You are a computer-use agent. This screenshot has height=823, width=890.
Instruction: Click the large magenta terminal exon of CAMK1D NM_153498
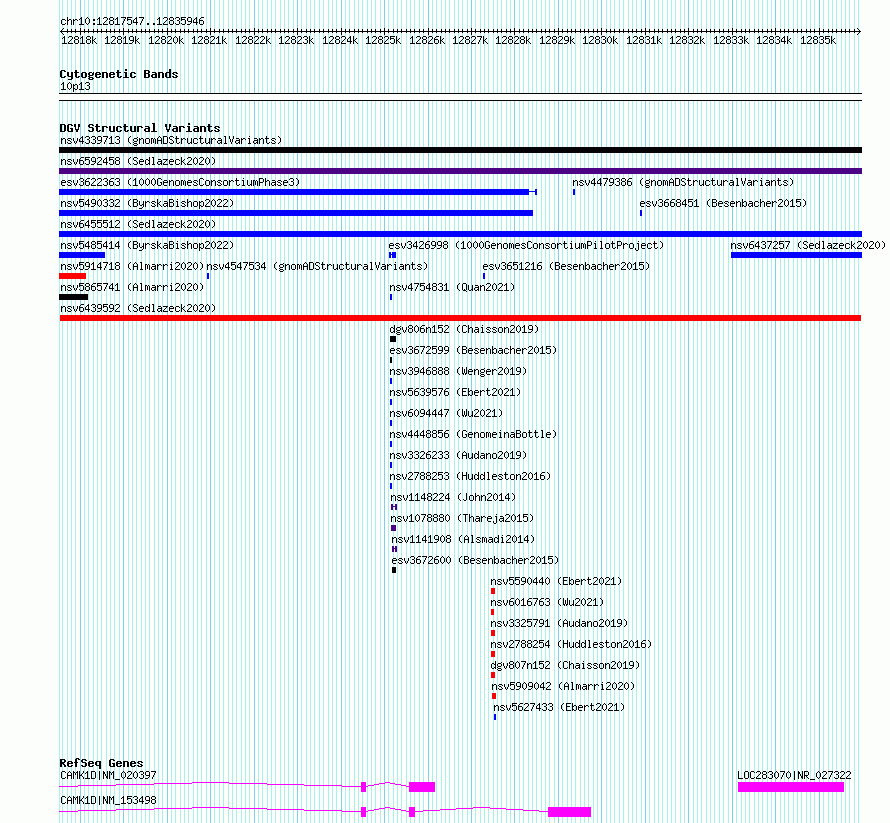click(569, 812)
